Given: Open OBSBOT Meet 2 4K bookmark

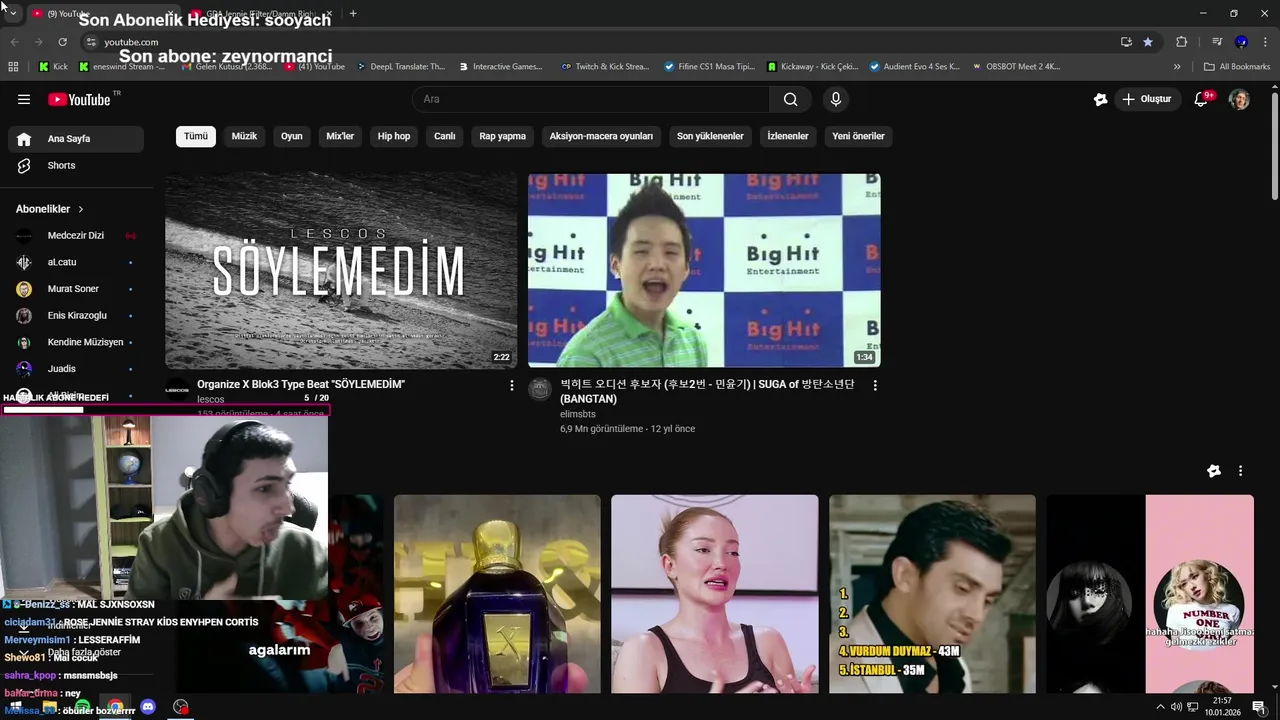Looking at the screenshot, I should (1015, 67).
